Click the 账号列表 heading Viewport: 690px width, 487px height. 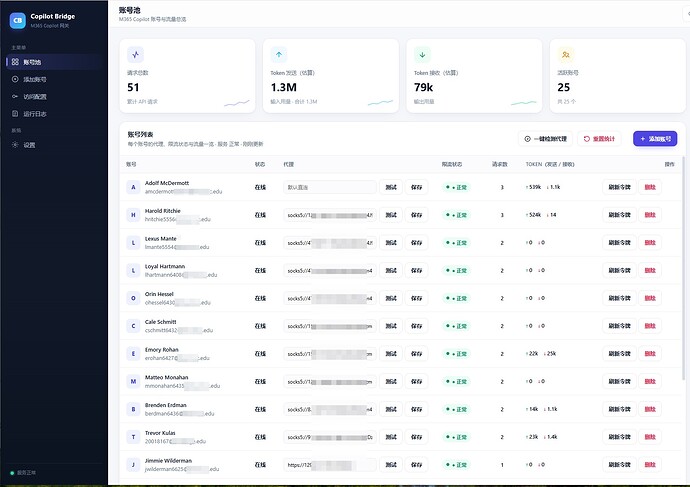tap(140, 134)
